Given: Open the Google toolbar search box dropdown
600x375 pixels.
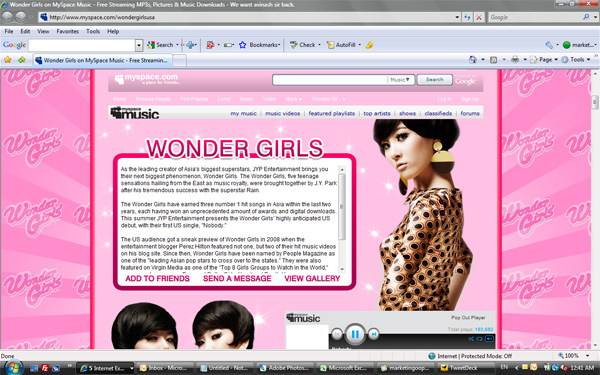Looking at the screenshot, I should point(139,45).
